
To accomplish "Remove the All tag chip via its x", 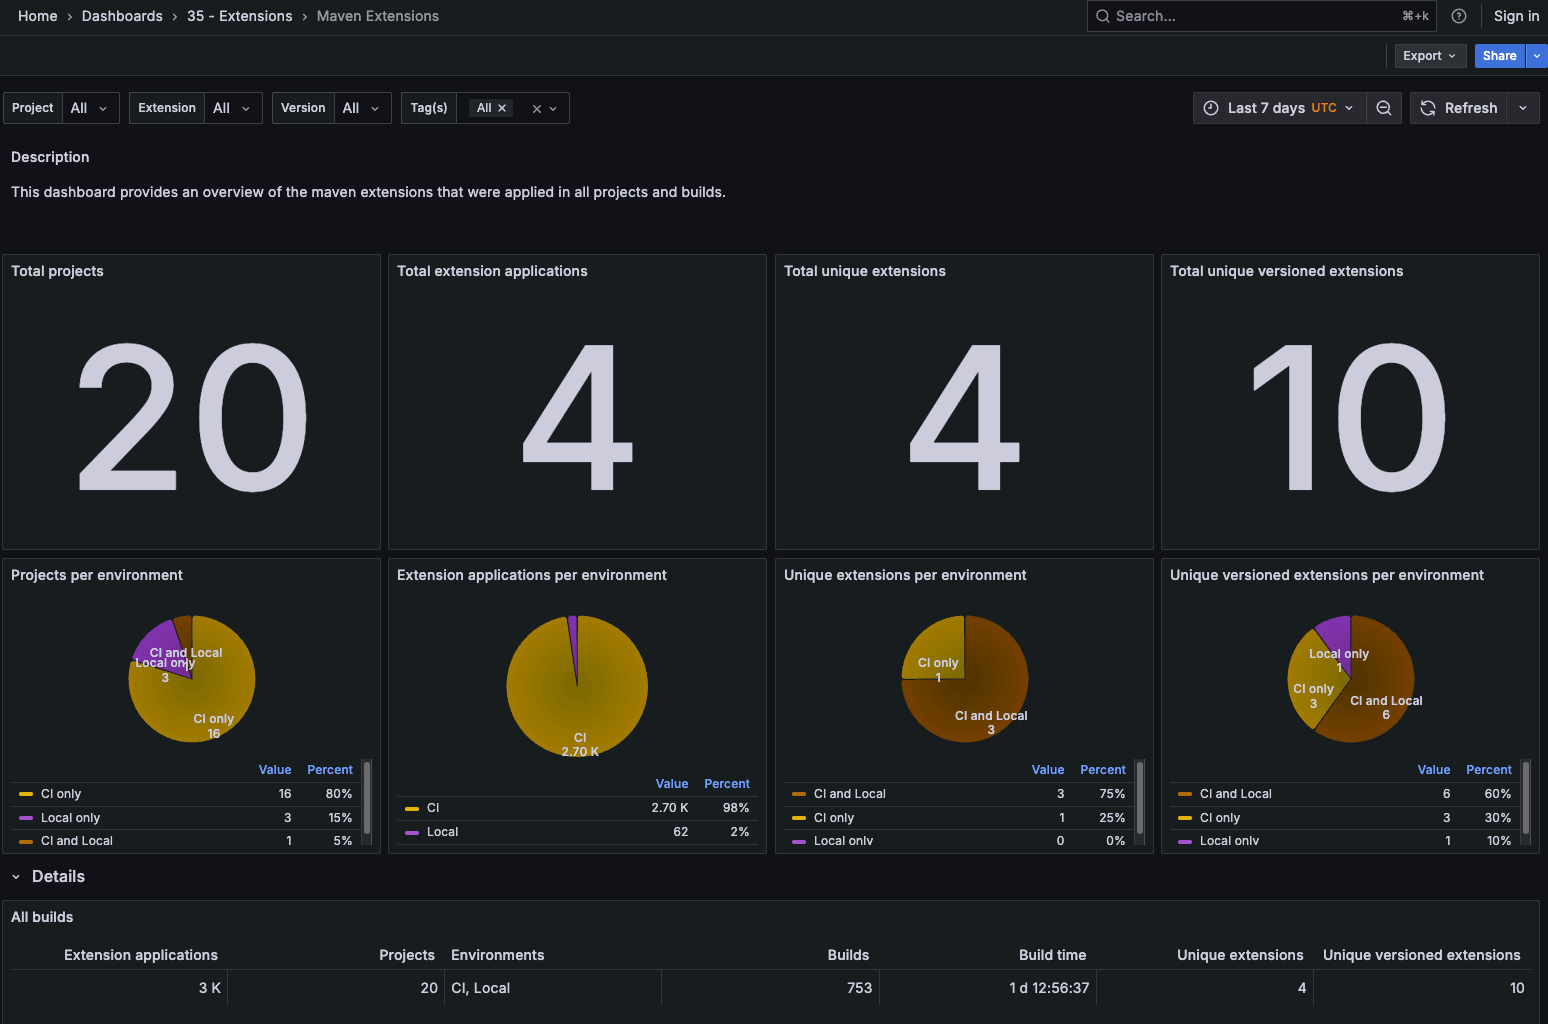I will point(503,107).
